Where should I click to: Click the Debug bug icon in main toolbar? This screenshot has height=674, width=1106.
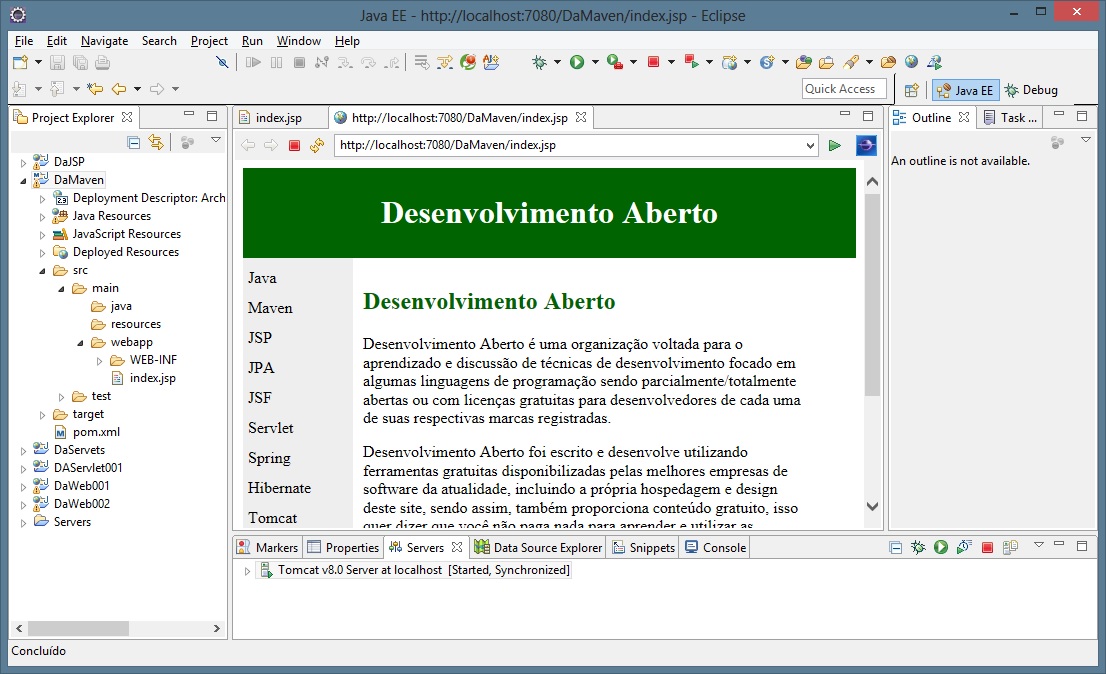[540, 62]
